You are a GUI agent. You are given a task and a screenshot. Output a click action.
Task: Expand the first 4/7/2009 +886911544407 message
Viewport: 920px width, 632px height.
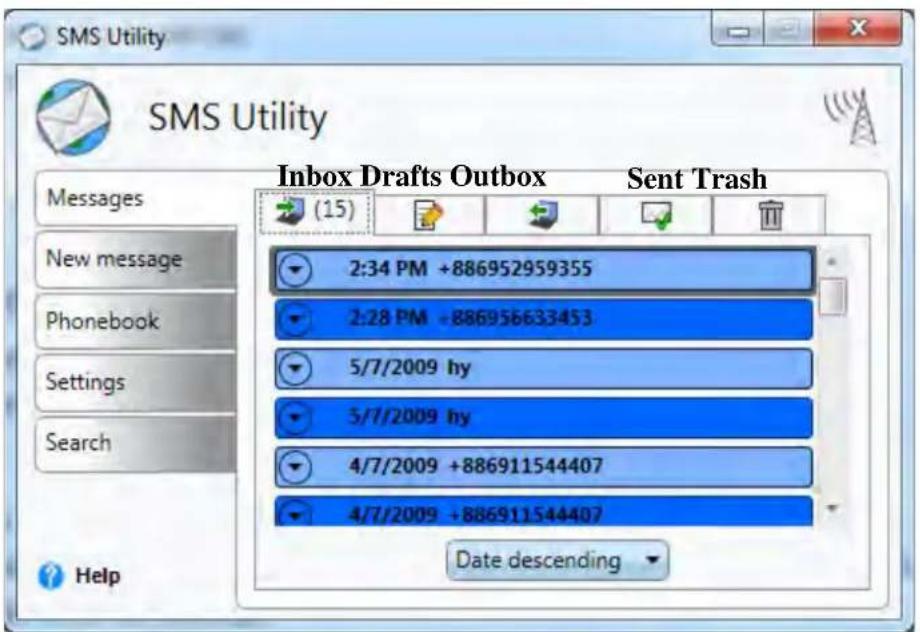pyautogui.click(x=295, y=467)
